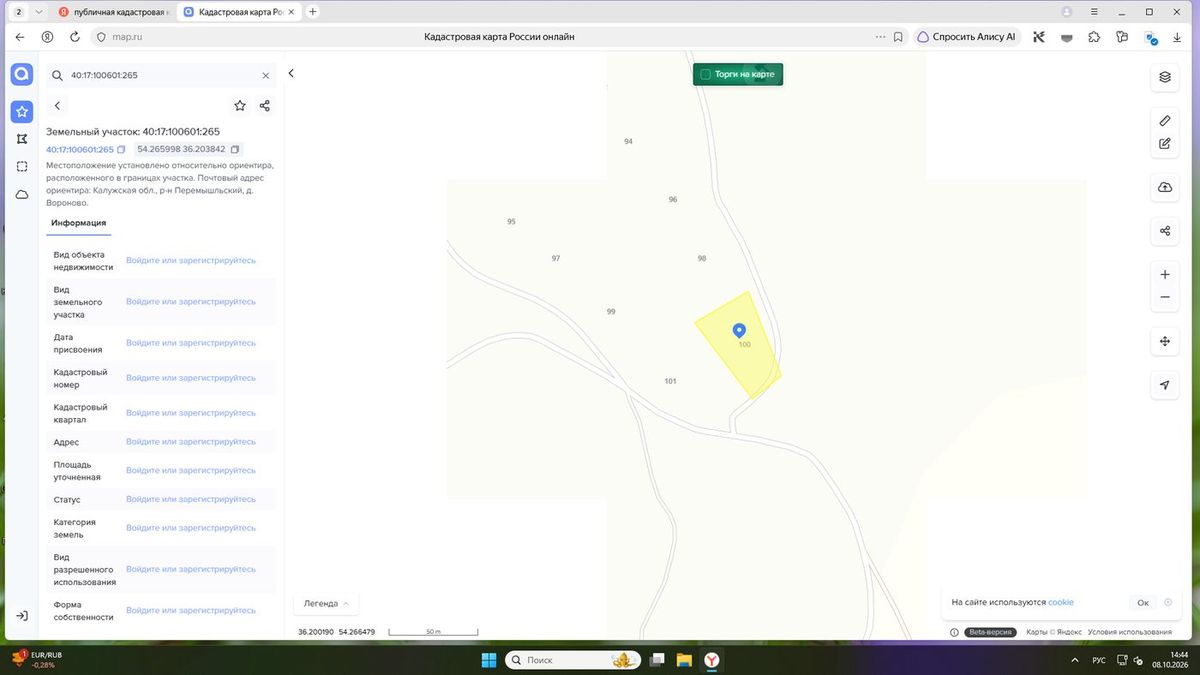
Task: Zoom in on the map
Action: (1165, 274)
